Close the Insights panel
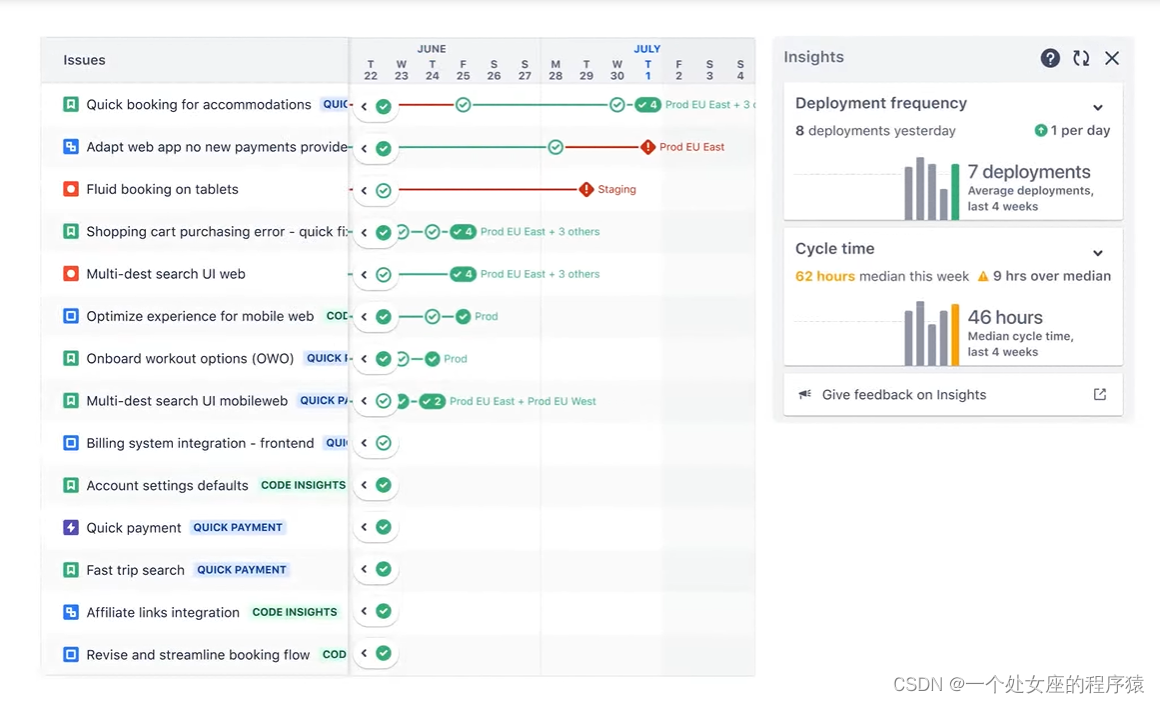 1112,58
